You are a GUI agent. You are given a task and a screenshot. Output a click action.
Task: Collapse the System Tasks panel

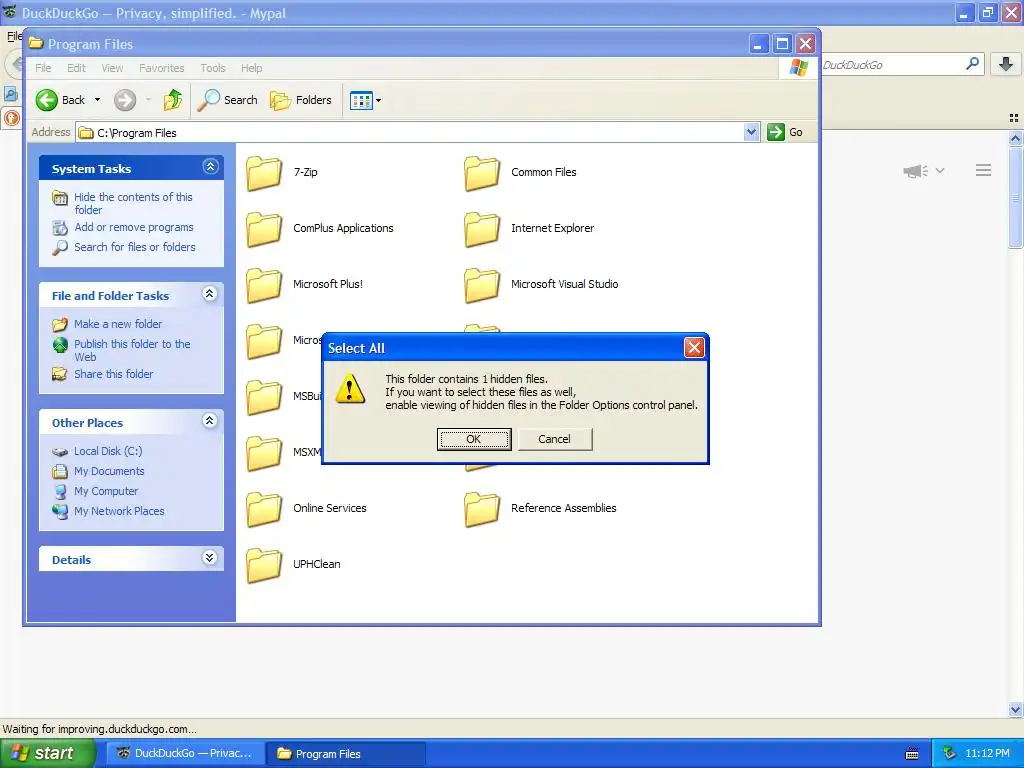pyautogui.click(x=210, y=167)
